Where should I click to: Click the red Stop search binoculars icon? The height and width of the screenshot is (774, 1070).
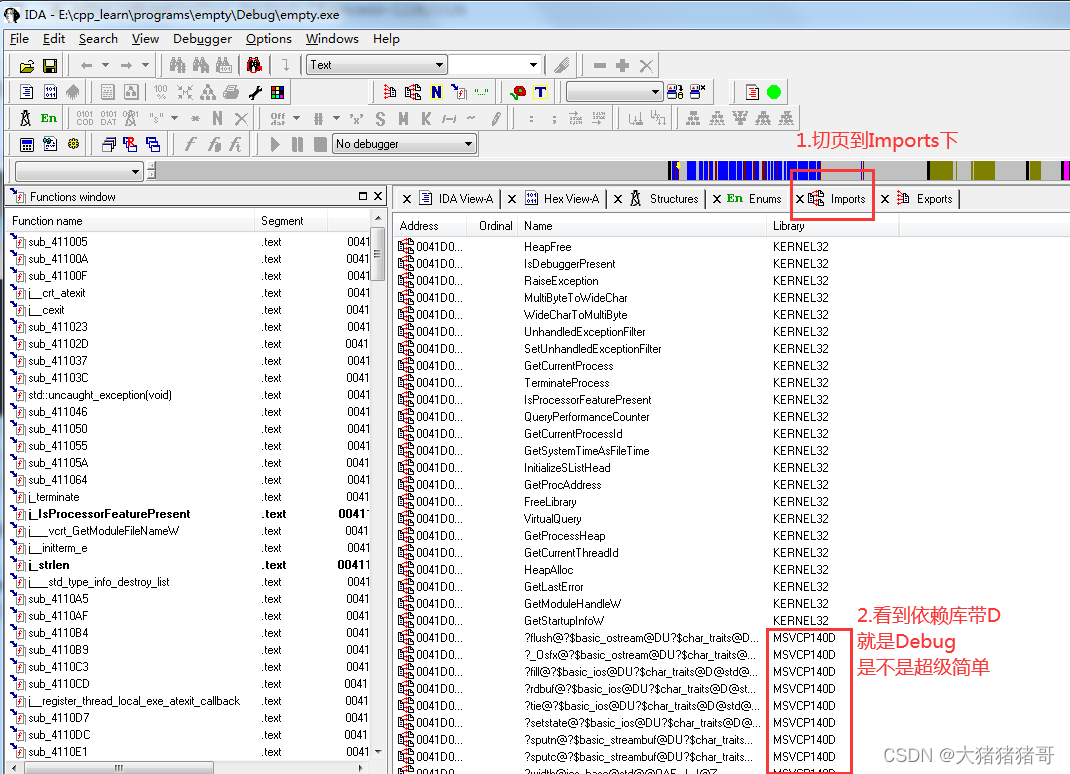[254, 66]
